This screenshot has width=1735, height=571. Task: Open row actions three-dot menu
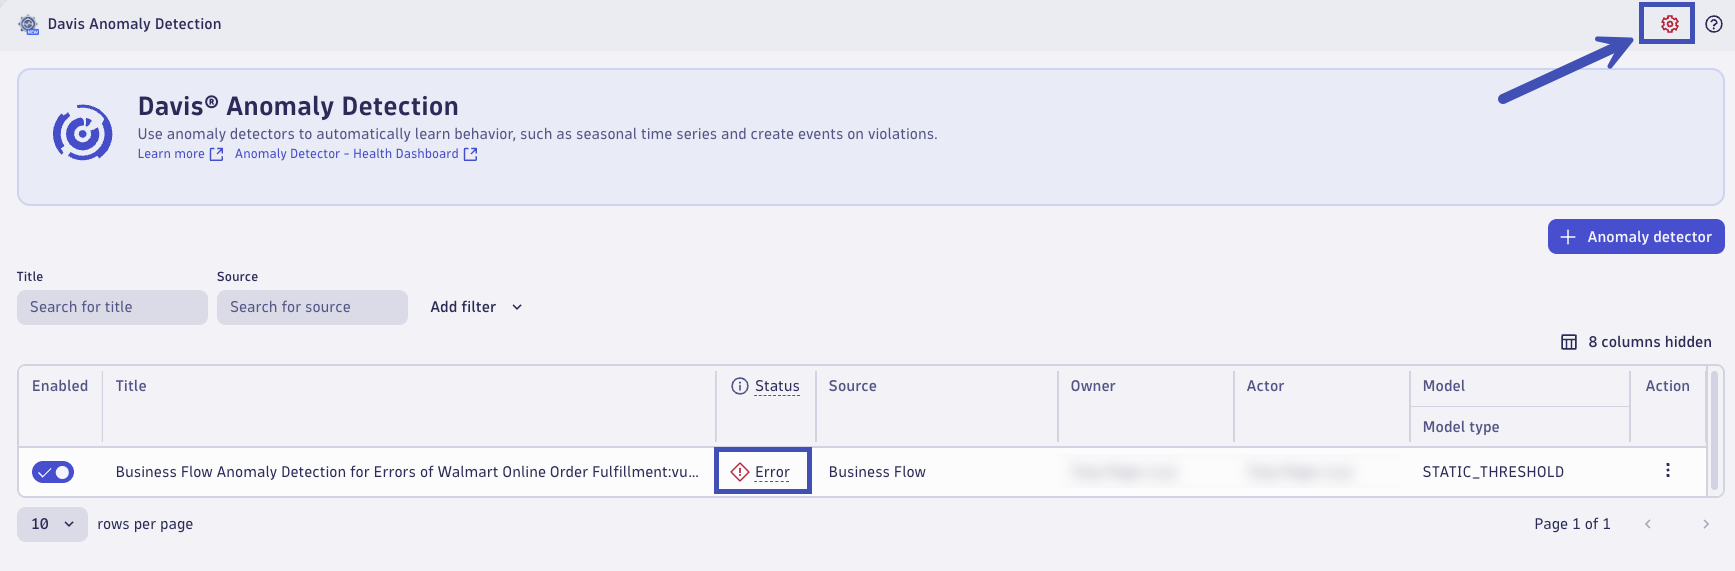1667,470
